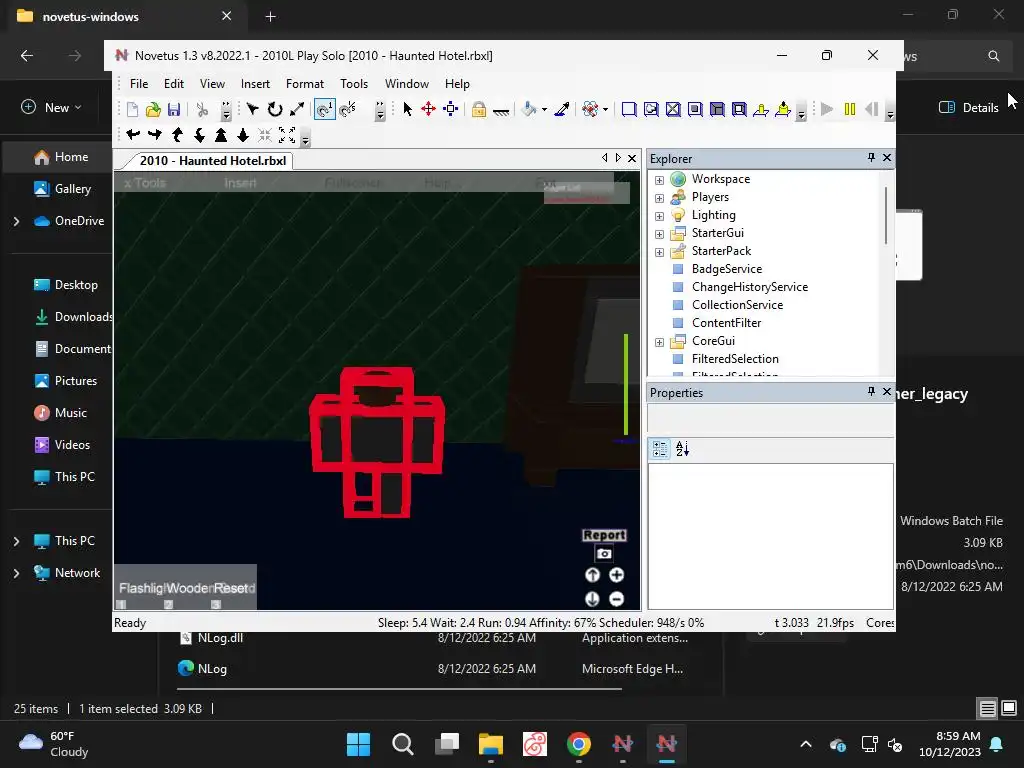Toggle Categorized view in Properties panel

(x=660, y=449)
